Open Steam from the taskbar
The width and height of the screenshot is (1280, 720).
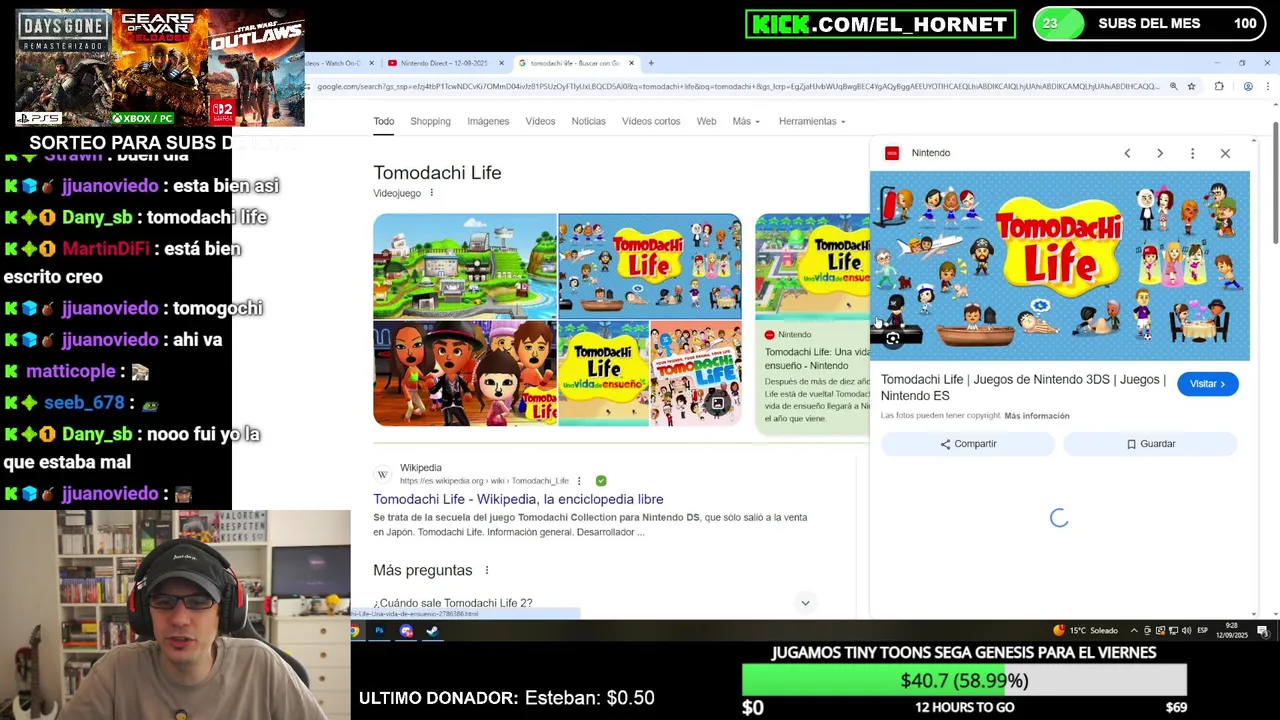pyautogui.click(x=432, y=631)
